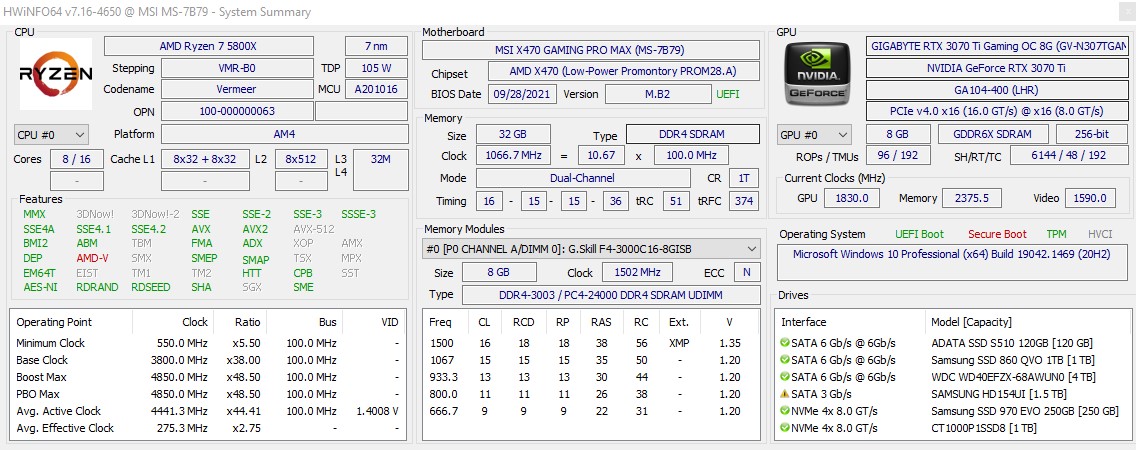Click the 256-bit bus width value
The width and height of the screenshot is (1136, 450).
(x=1092, y=134)
